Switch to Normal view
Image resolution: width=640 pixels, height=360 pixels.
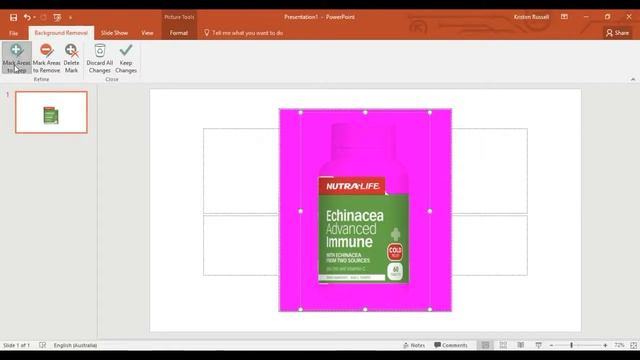(485, 345)
